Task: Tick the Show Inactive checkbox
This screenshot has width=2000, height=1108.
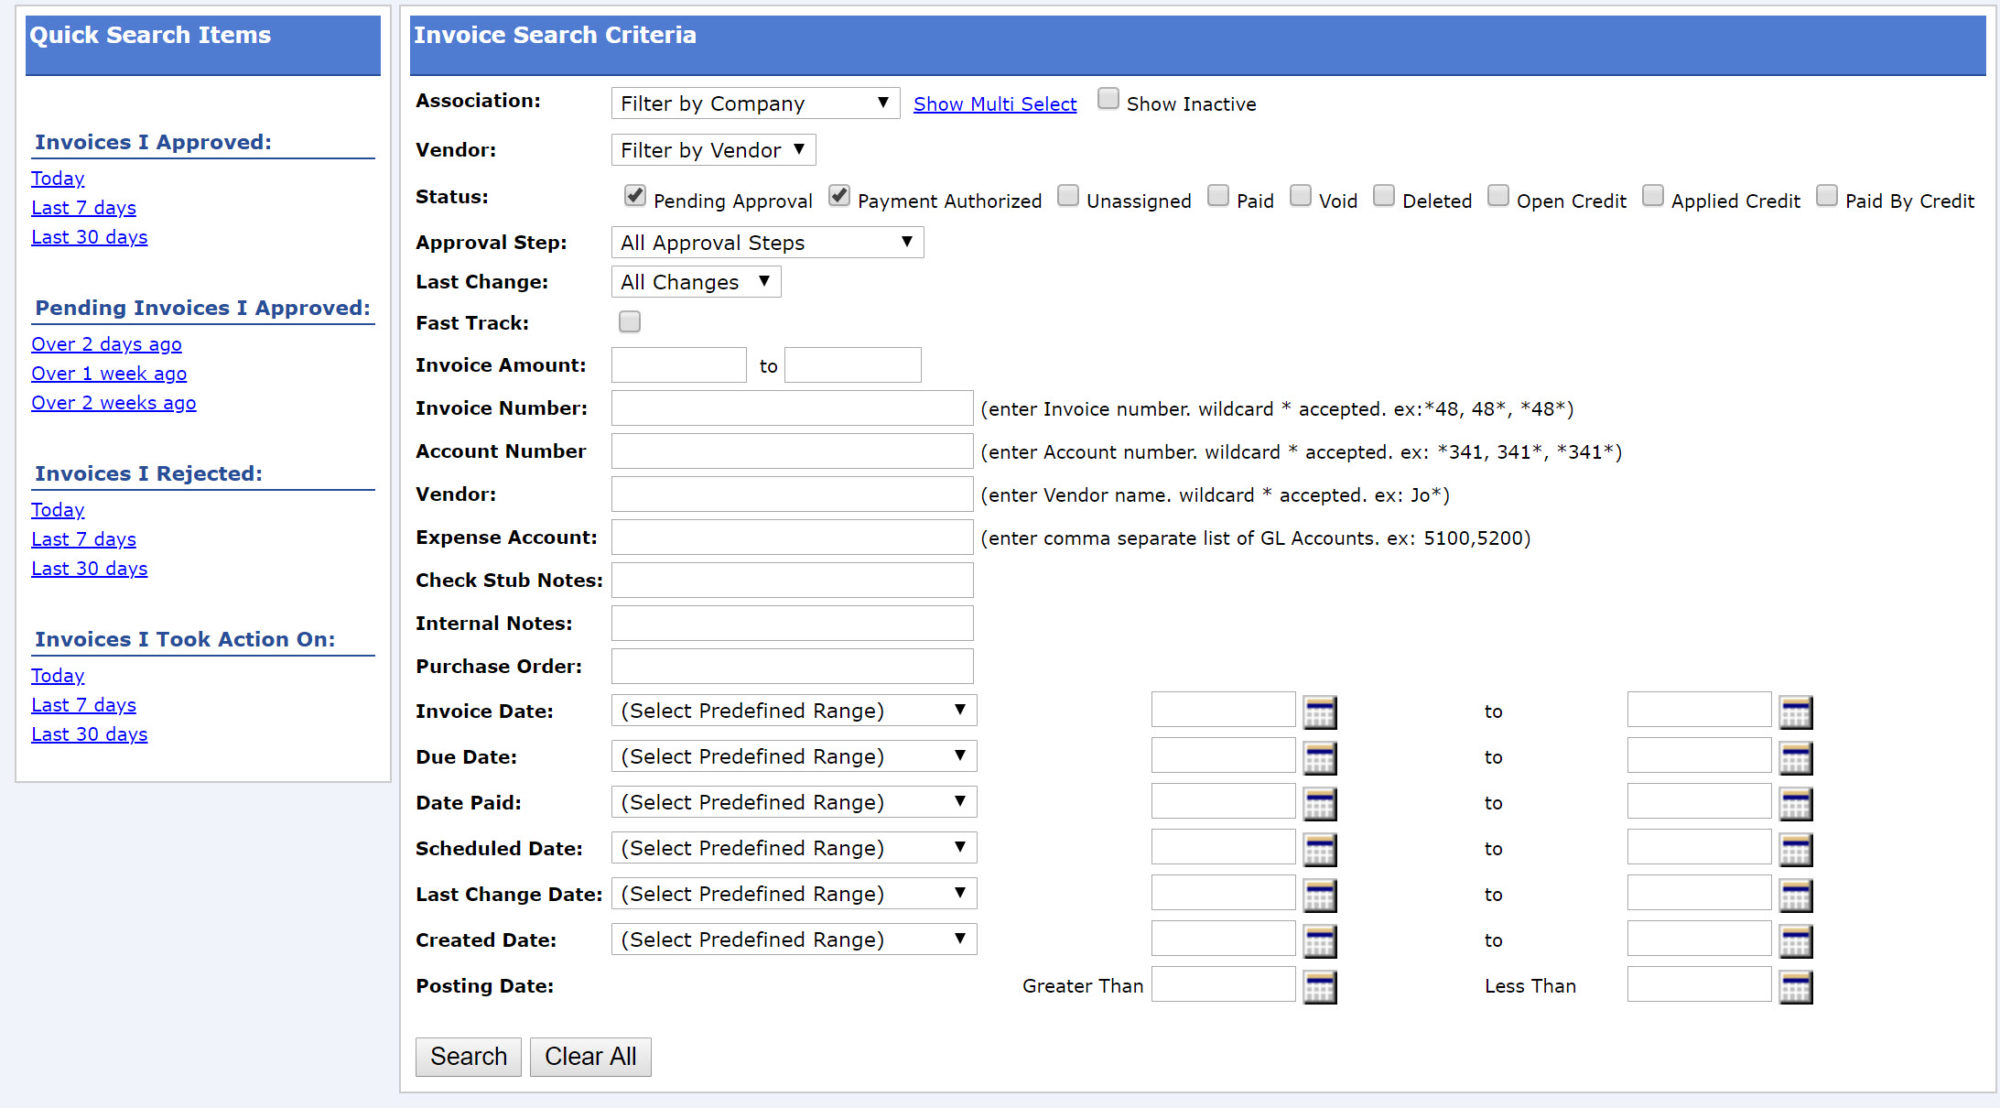Action: [1108, 99]
